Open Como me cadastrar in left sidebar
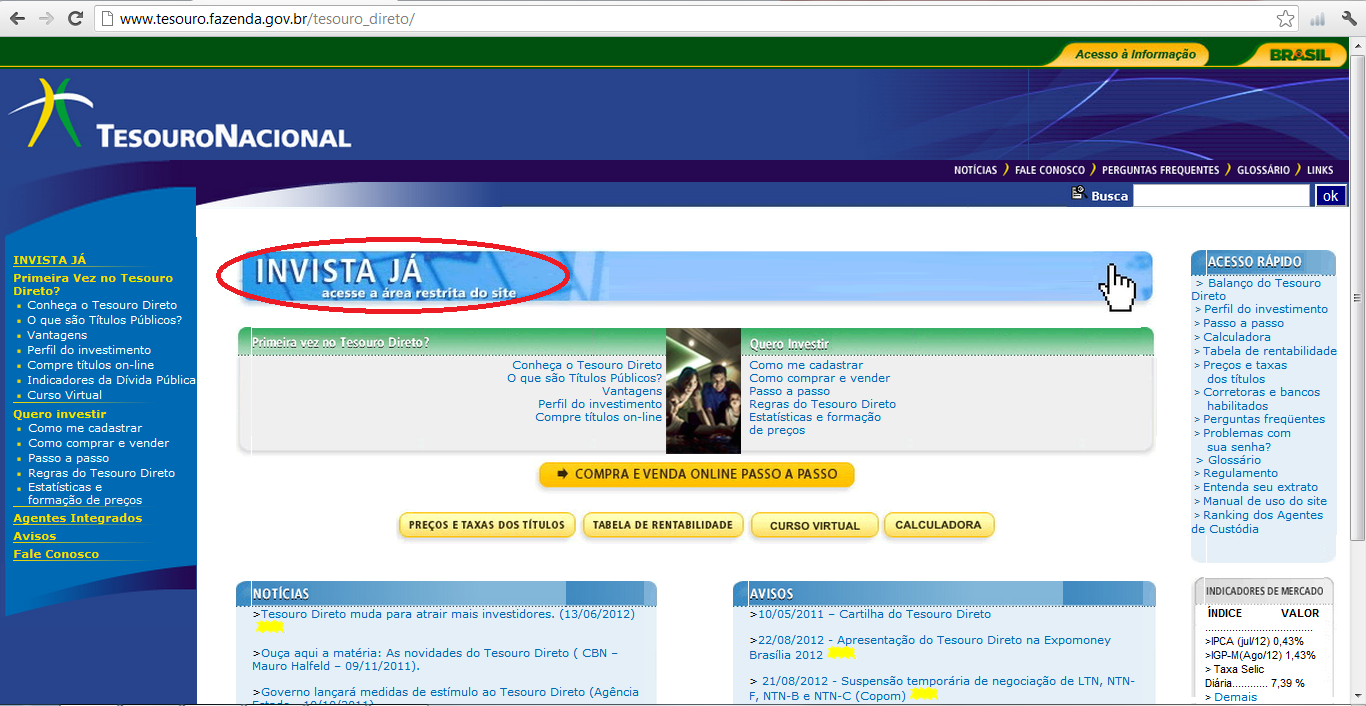1366x706 pixels. tap(85, 428)
